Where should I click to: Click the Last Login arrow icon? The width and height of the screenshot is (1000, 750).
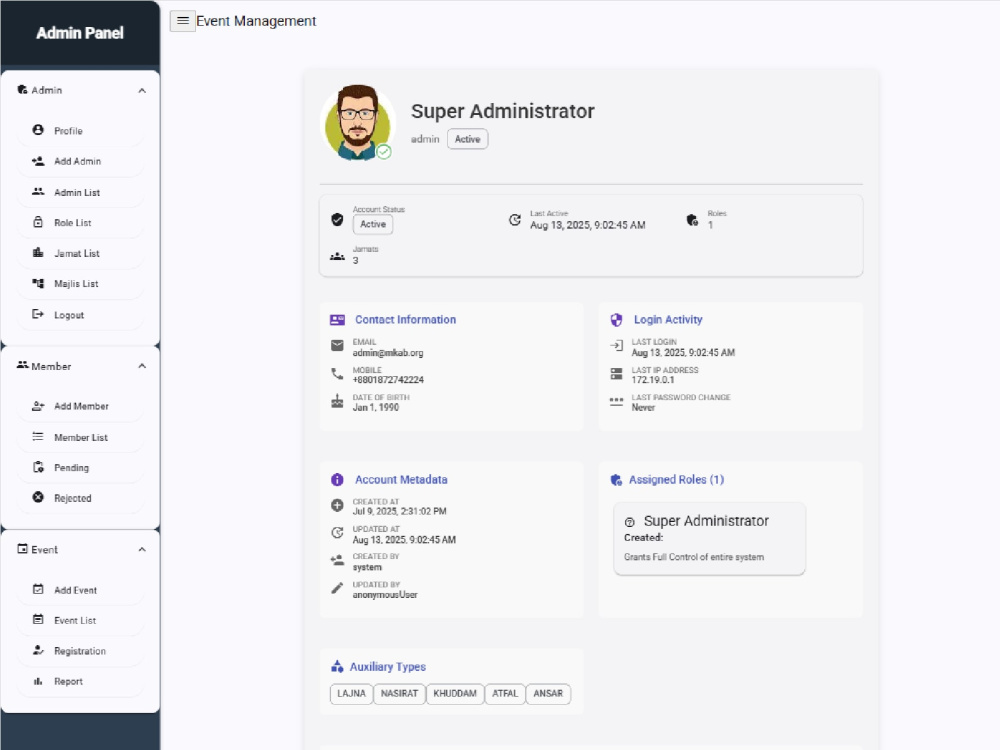(x=616, y=346)
